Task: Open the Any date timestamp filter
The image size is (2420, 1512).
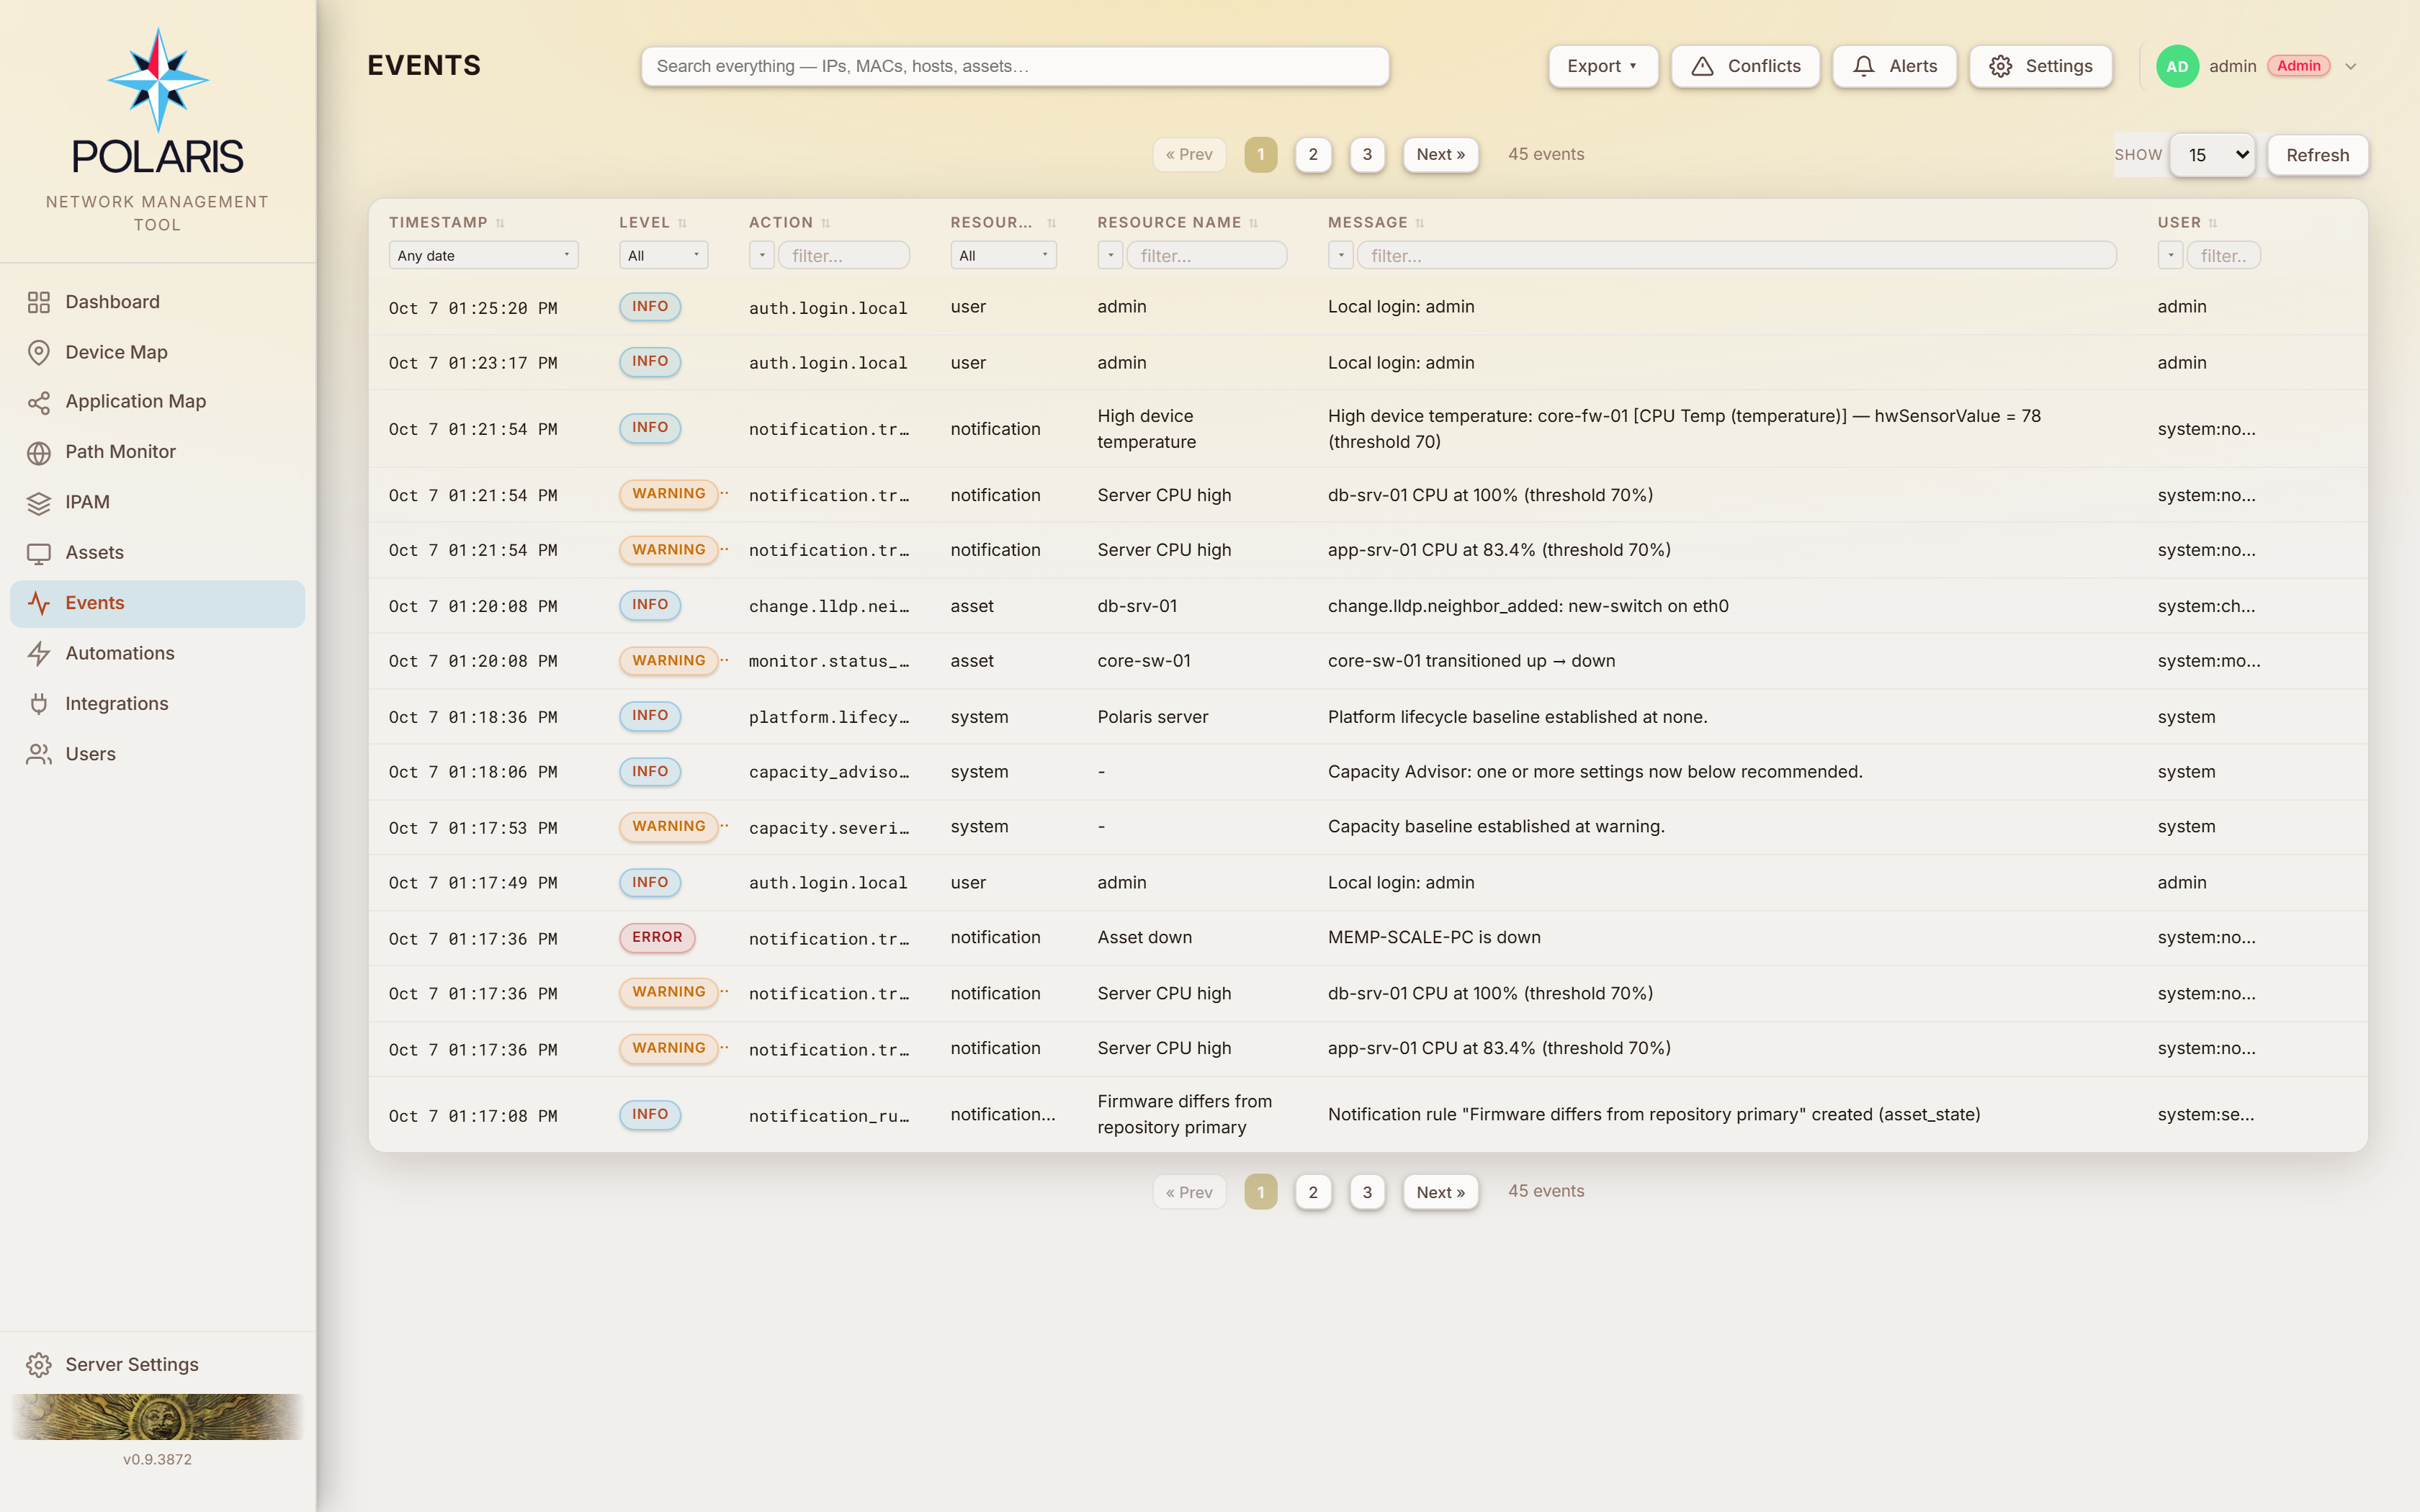Action: coord(483,255)
